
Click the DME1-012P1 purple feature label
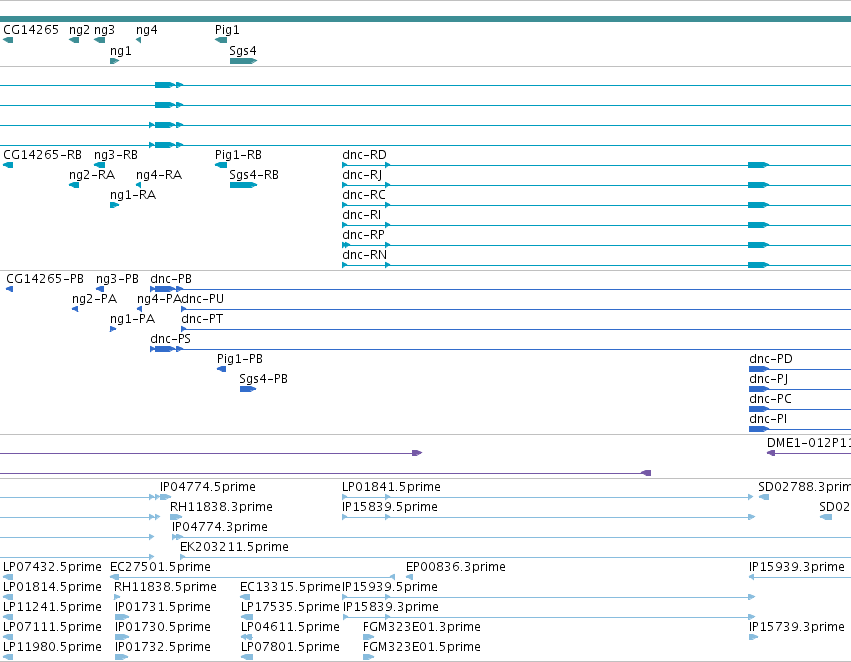coord(809,443)
